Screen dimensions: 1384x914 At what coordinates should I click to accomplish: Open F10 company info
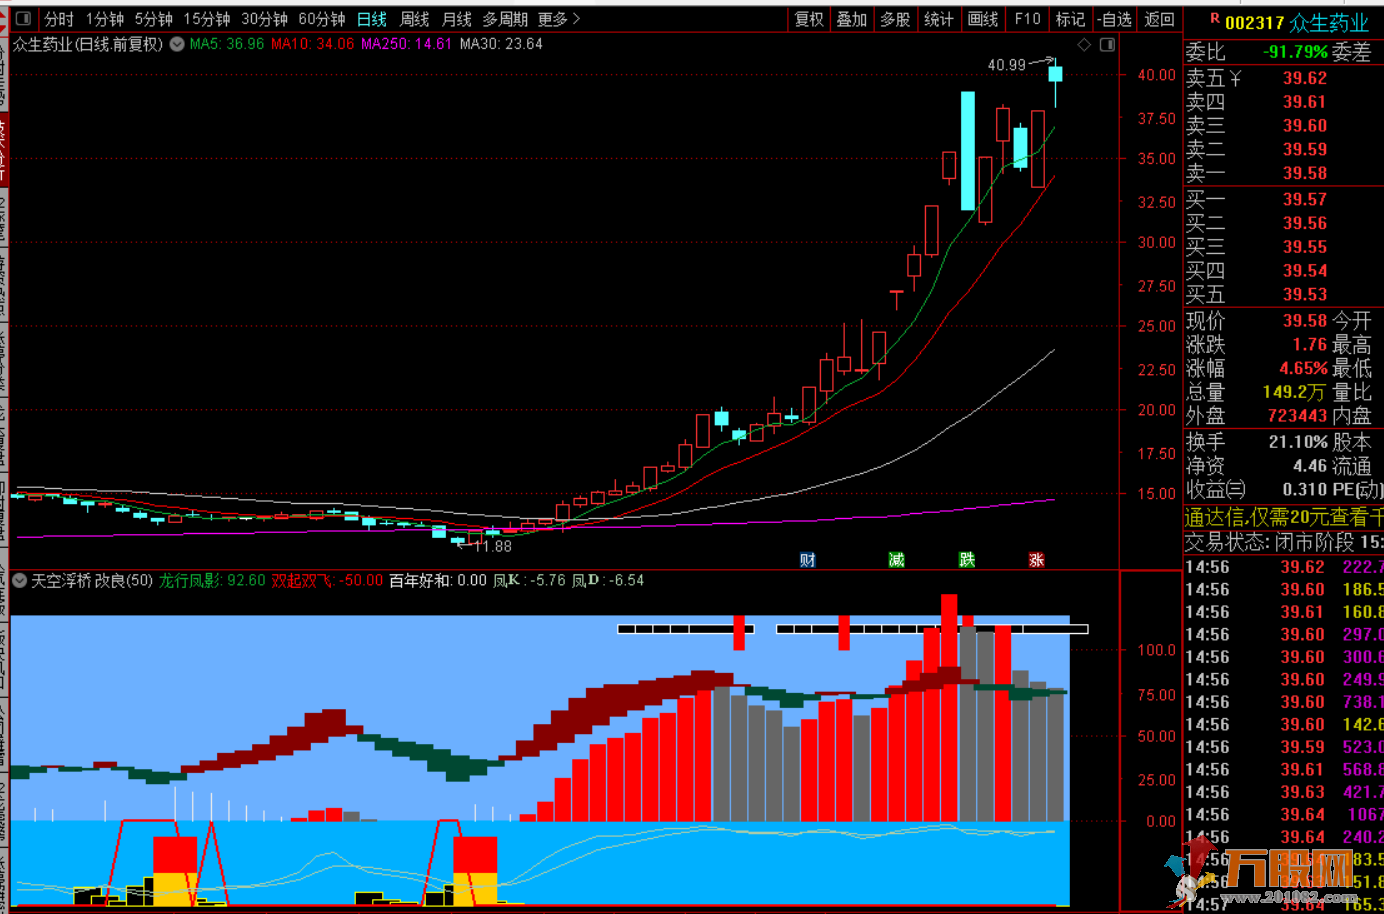click(1027, 19)
